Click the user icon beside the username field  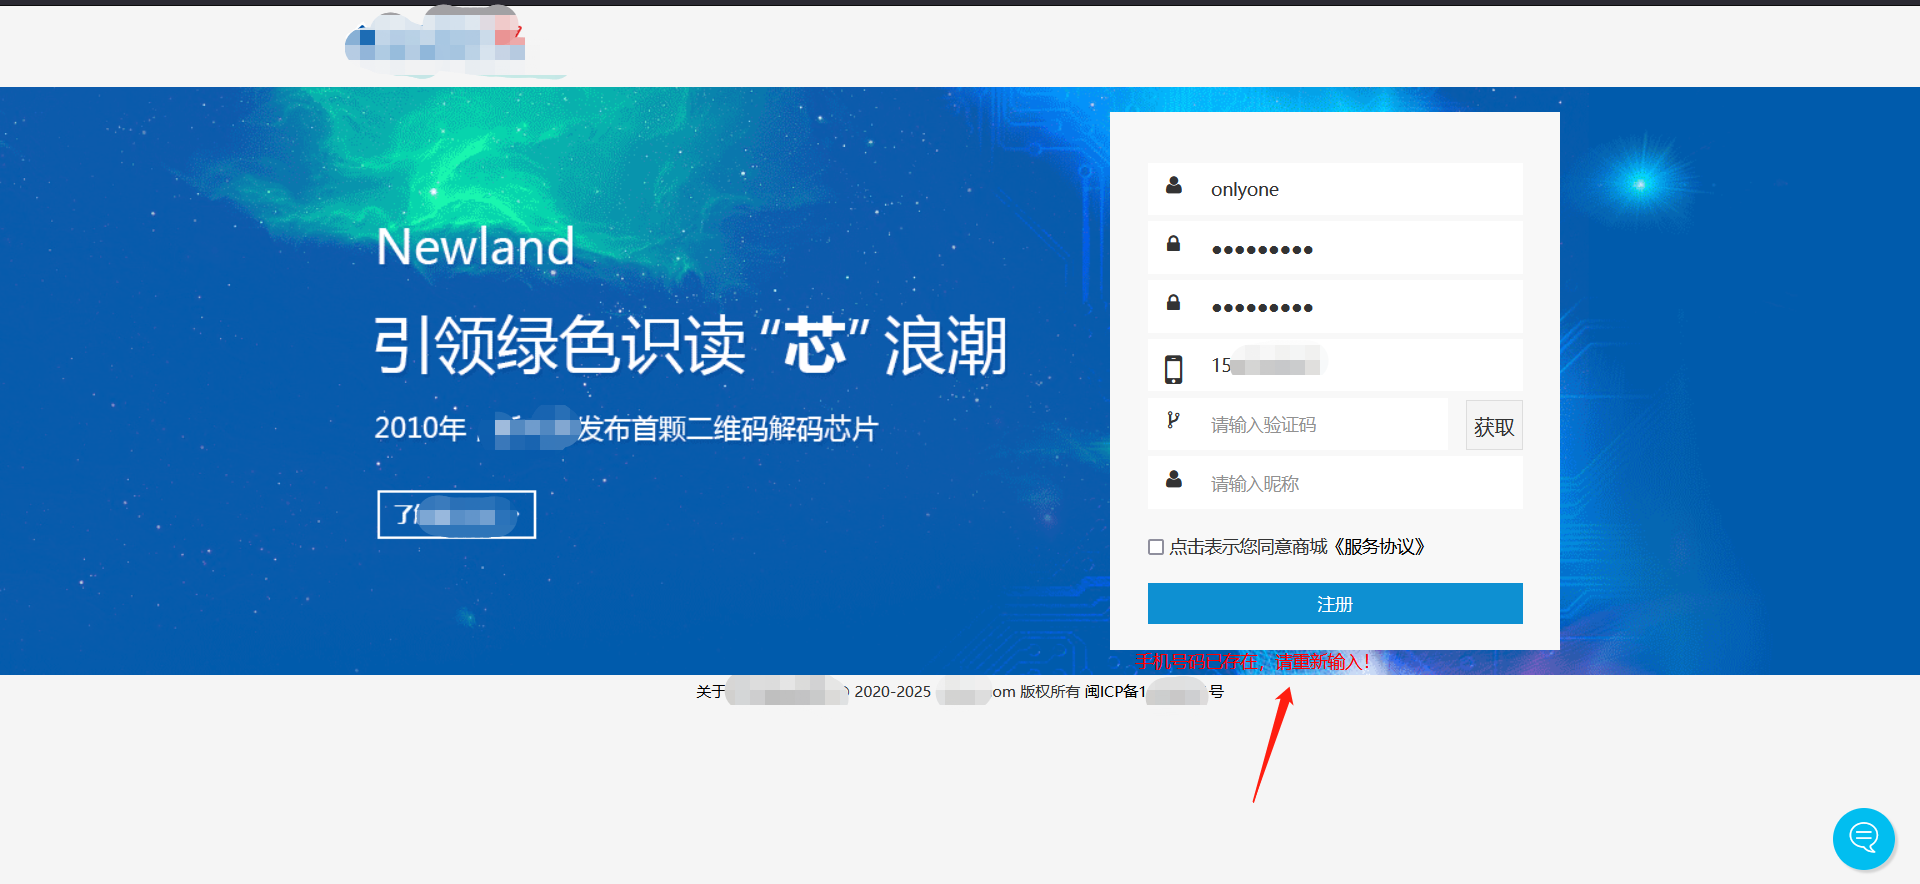pos(1174,186)
